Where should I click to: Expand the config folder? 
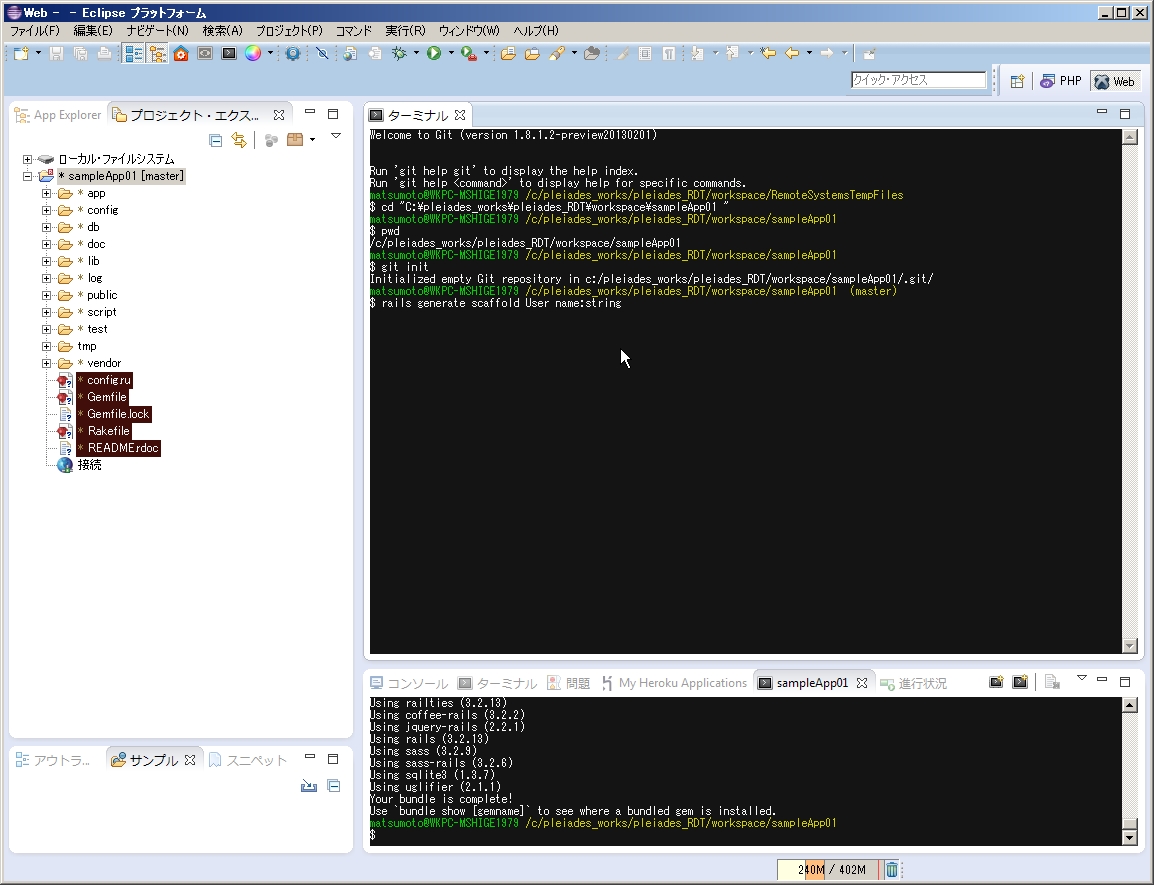[46, 210]
